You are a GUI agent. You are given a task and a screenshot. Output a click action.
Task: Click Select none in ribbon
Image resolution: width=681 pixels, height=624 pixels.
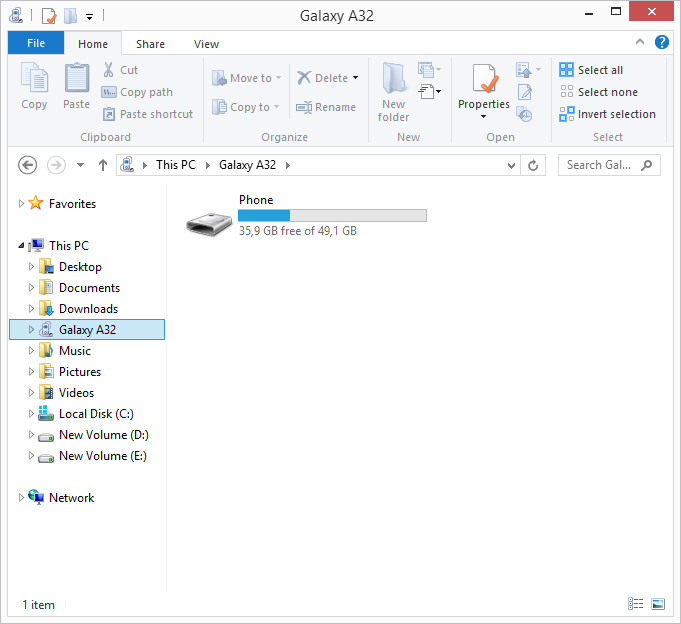coord(597,92)
